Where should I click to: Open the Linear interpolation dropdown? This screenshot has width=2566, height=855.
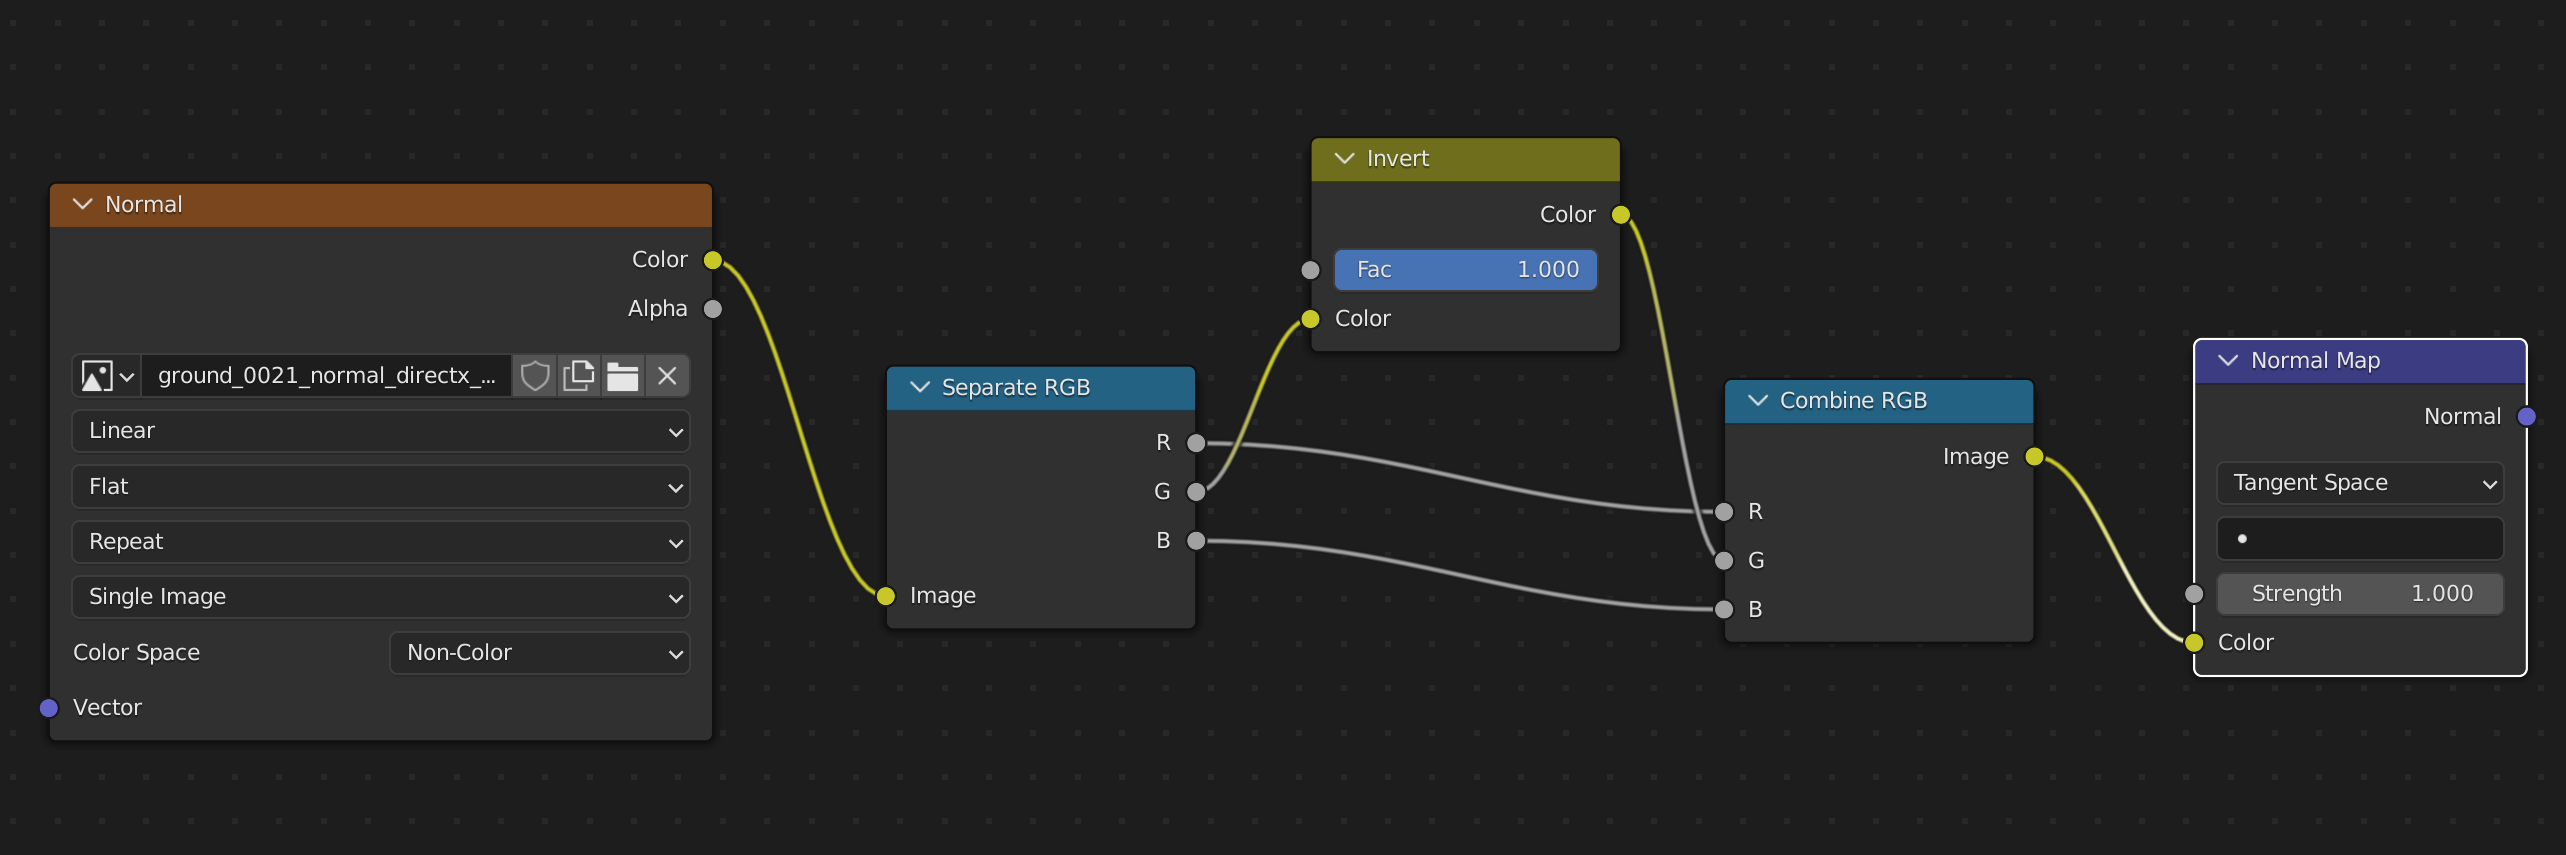tap(380, 431)
